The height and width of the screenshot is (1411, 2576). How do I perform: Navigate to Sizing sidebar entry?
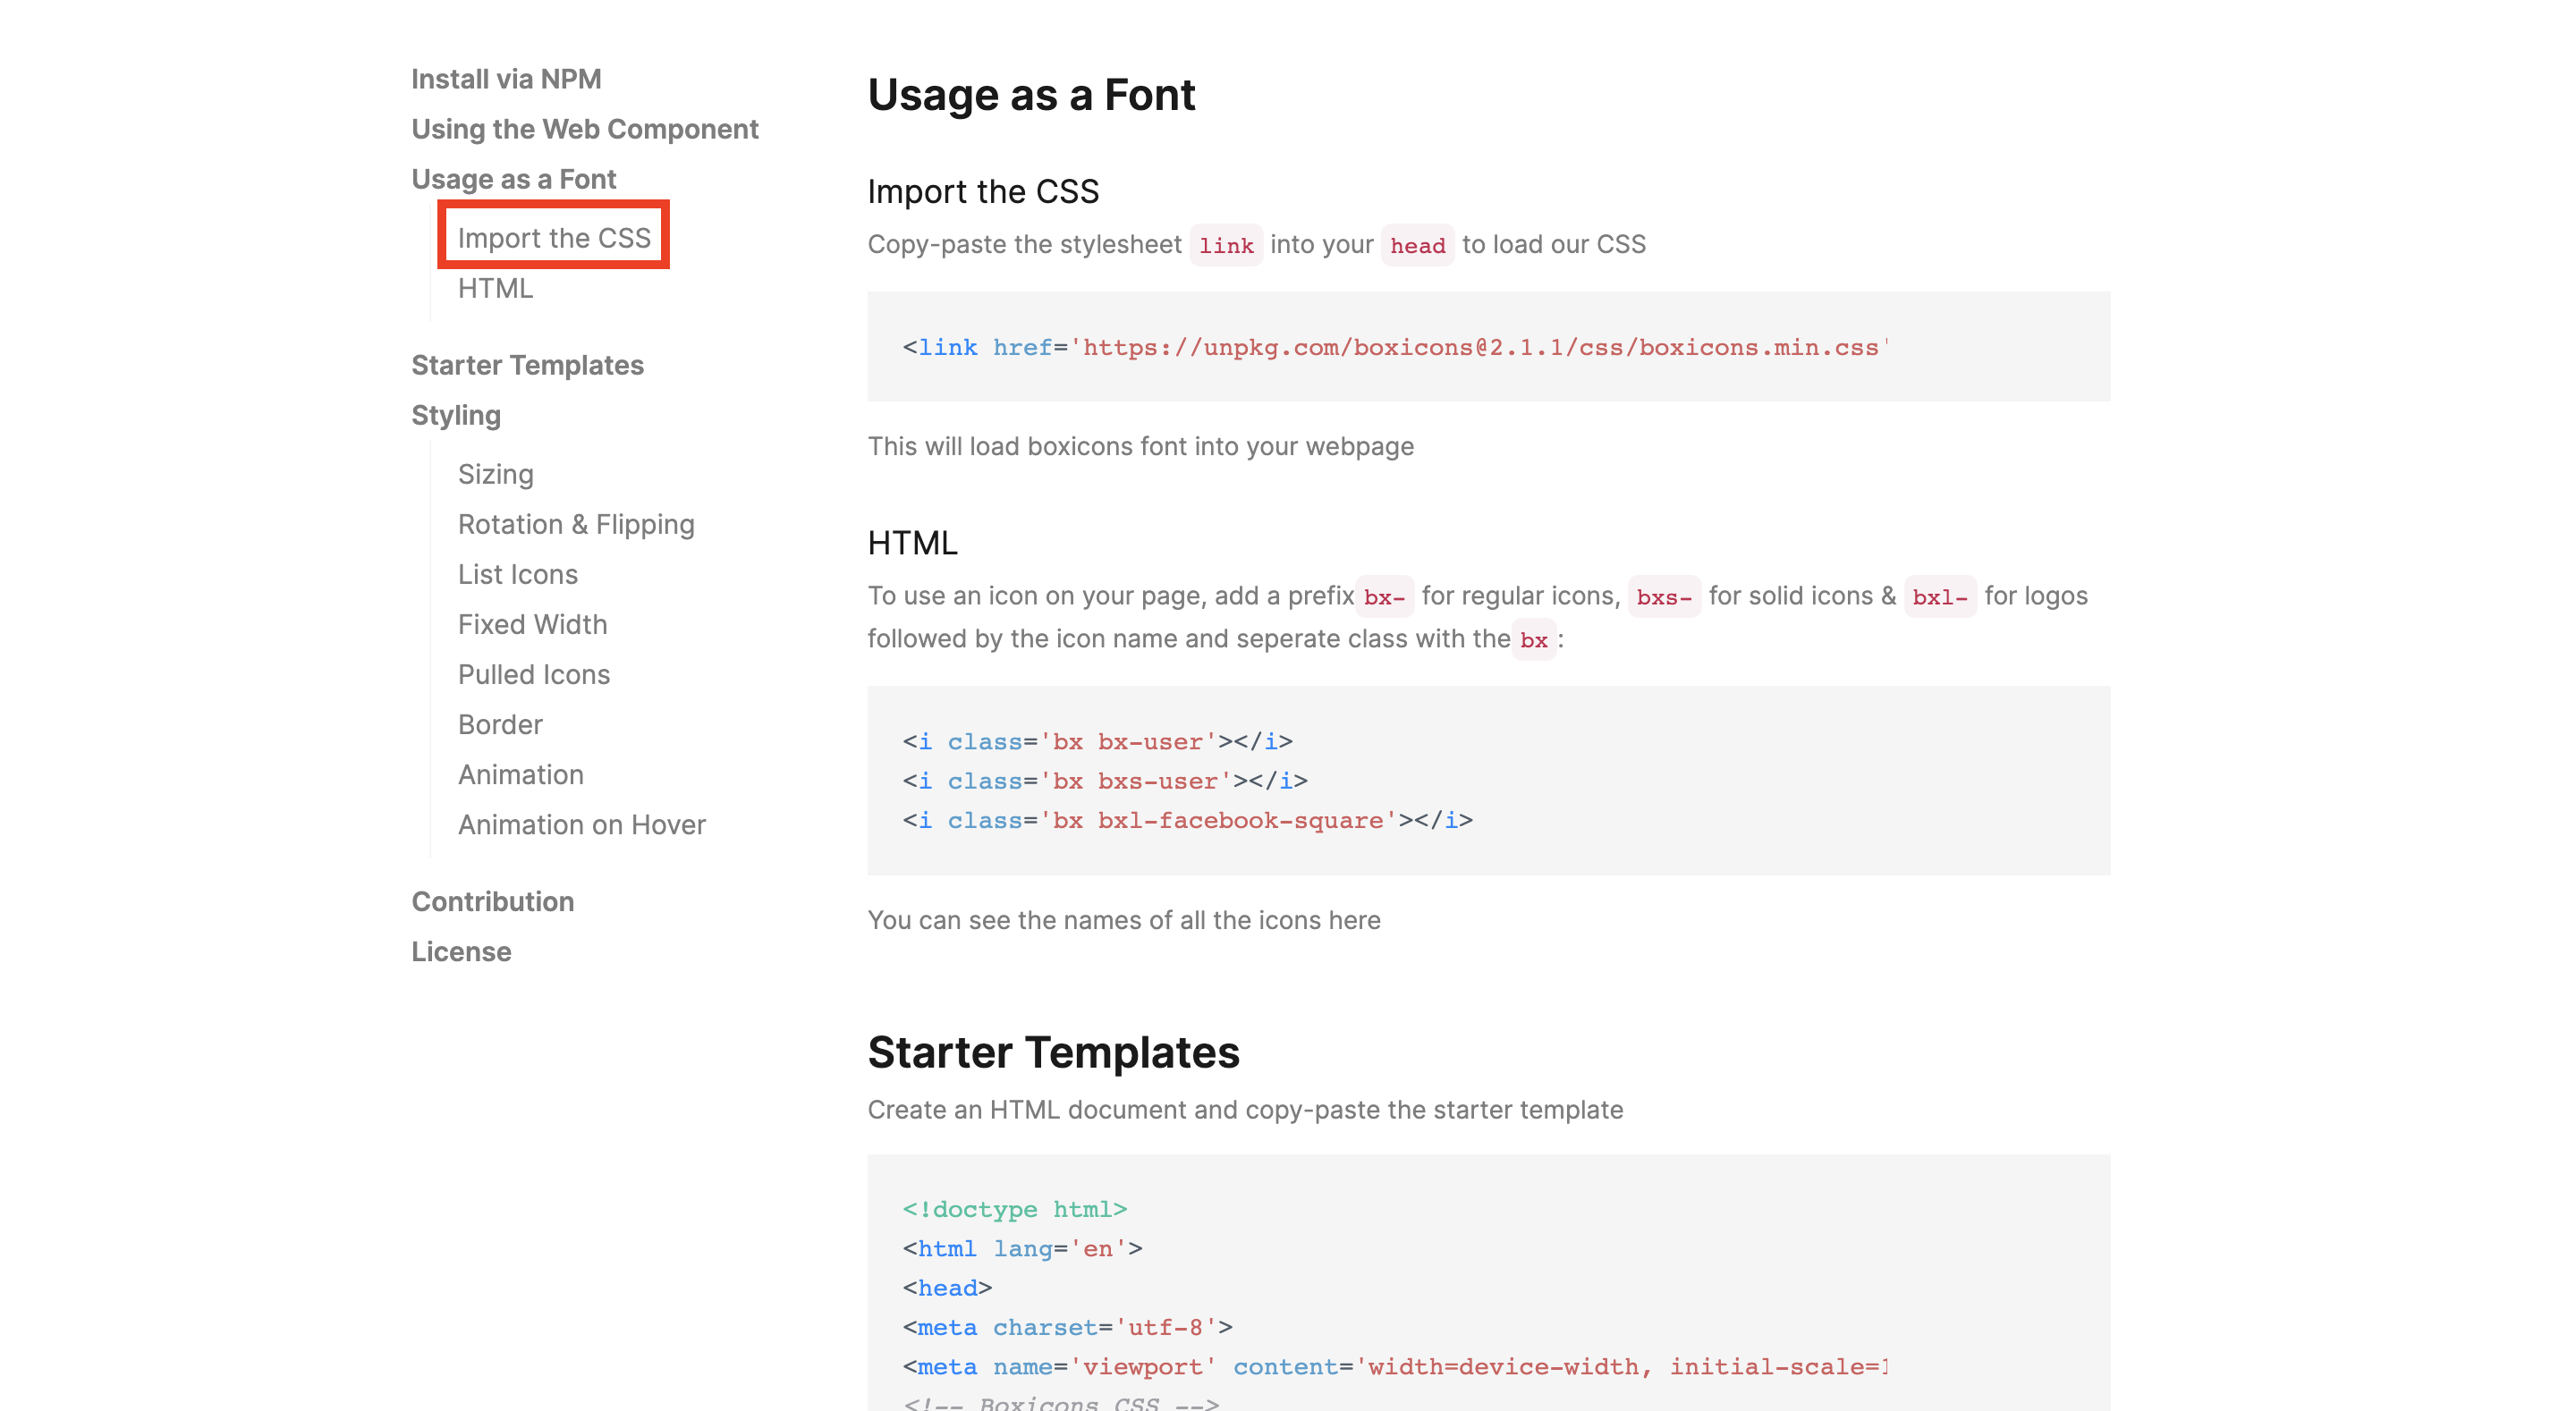[x=495, y=474]
